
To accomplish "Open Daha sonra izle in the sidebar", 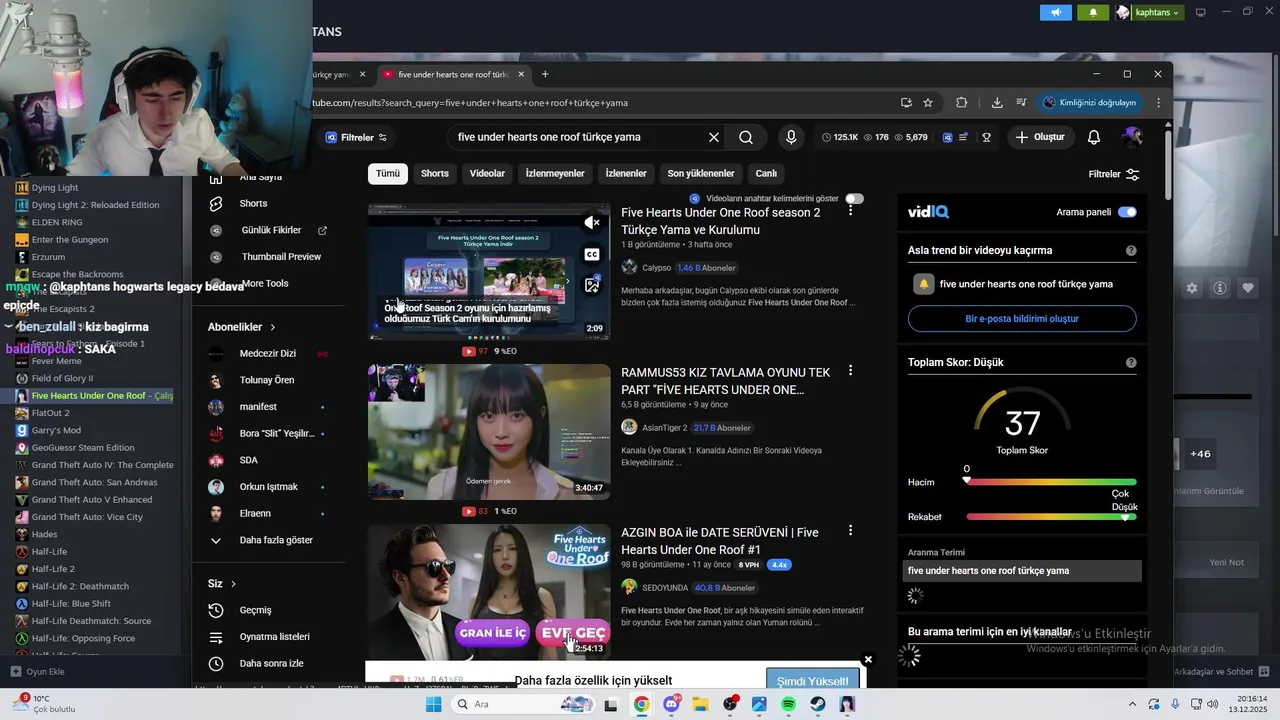I will pos(270,663).
